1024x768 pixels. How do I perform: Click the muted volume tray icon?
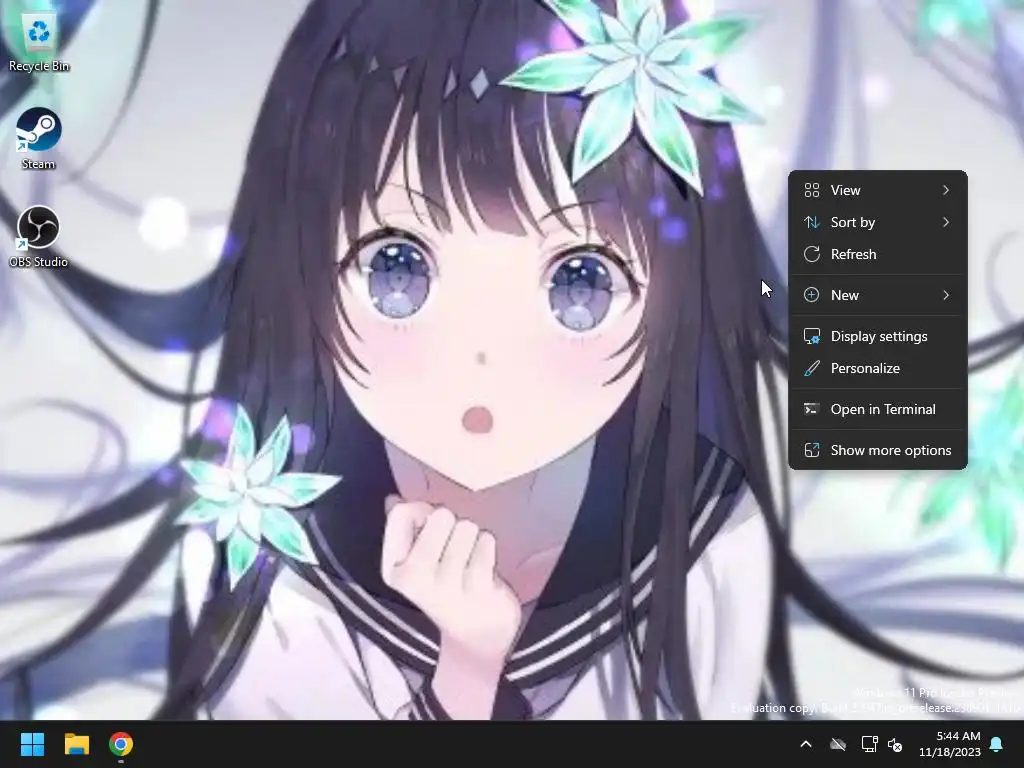pyautogui.click(x=895, y=744)
